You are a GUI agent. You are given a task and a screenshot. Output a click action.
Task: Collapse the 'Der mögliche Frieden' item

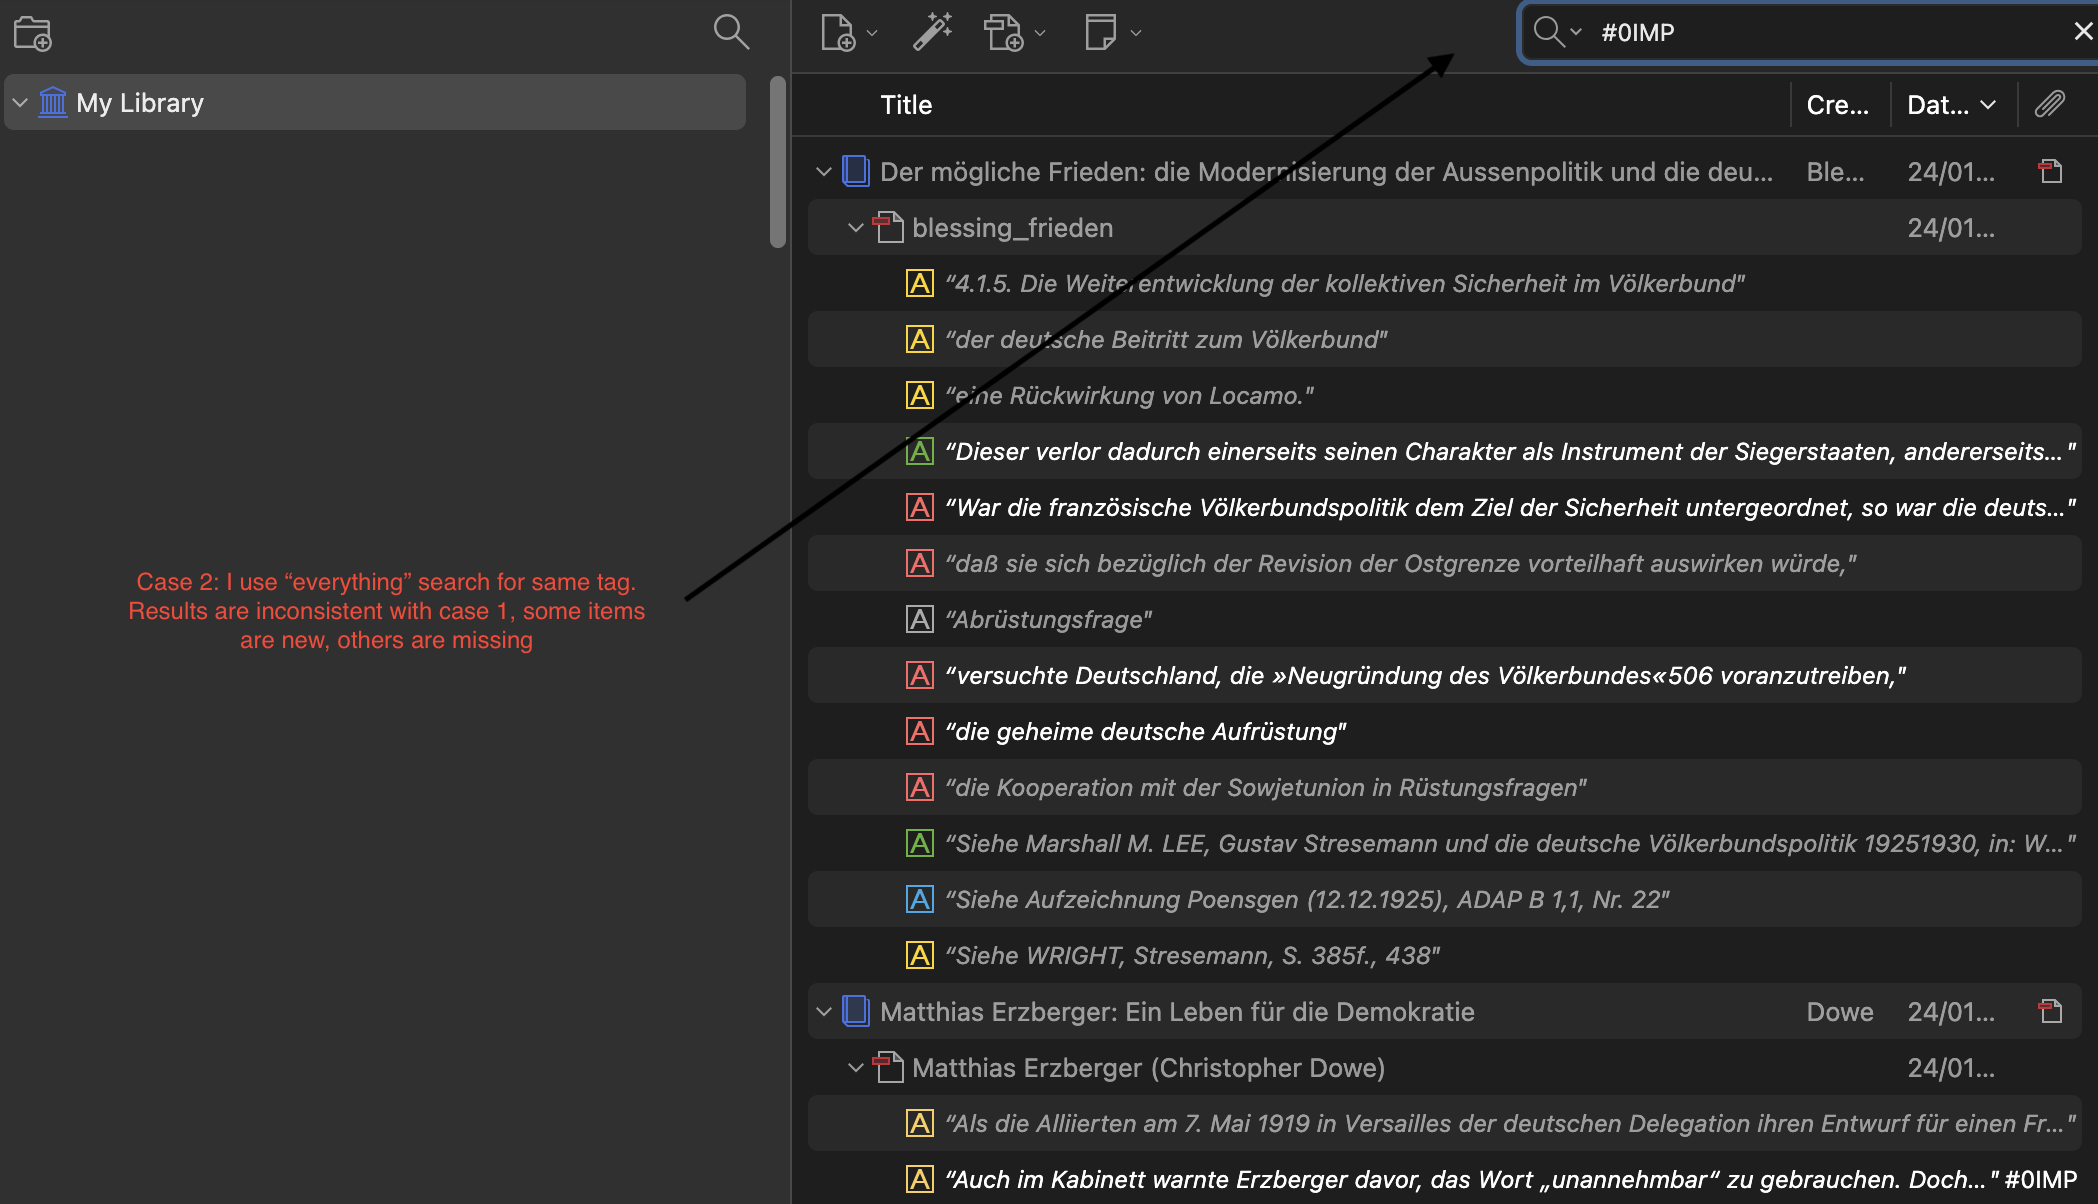tap(824, 172)
